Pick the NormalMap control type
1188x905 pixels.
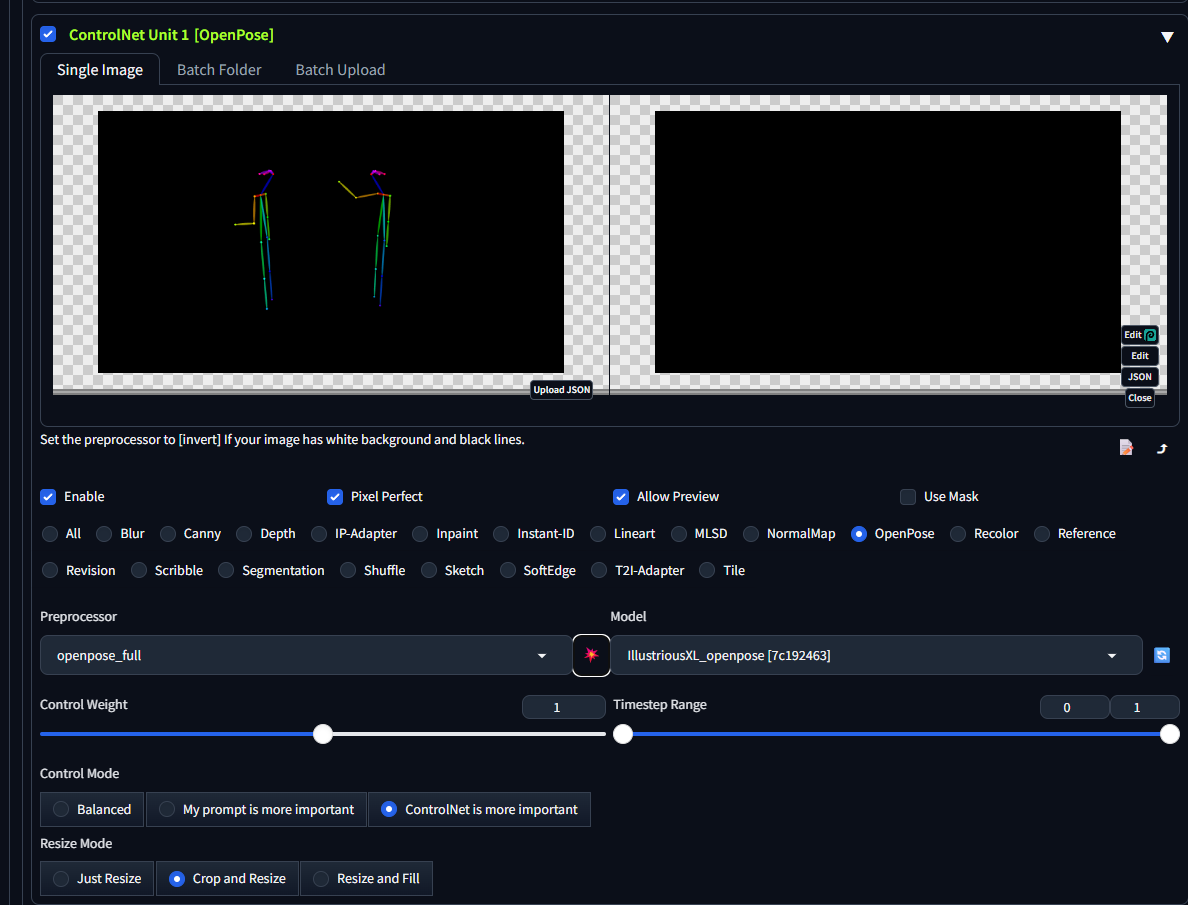(789, 534)
